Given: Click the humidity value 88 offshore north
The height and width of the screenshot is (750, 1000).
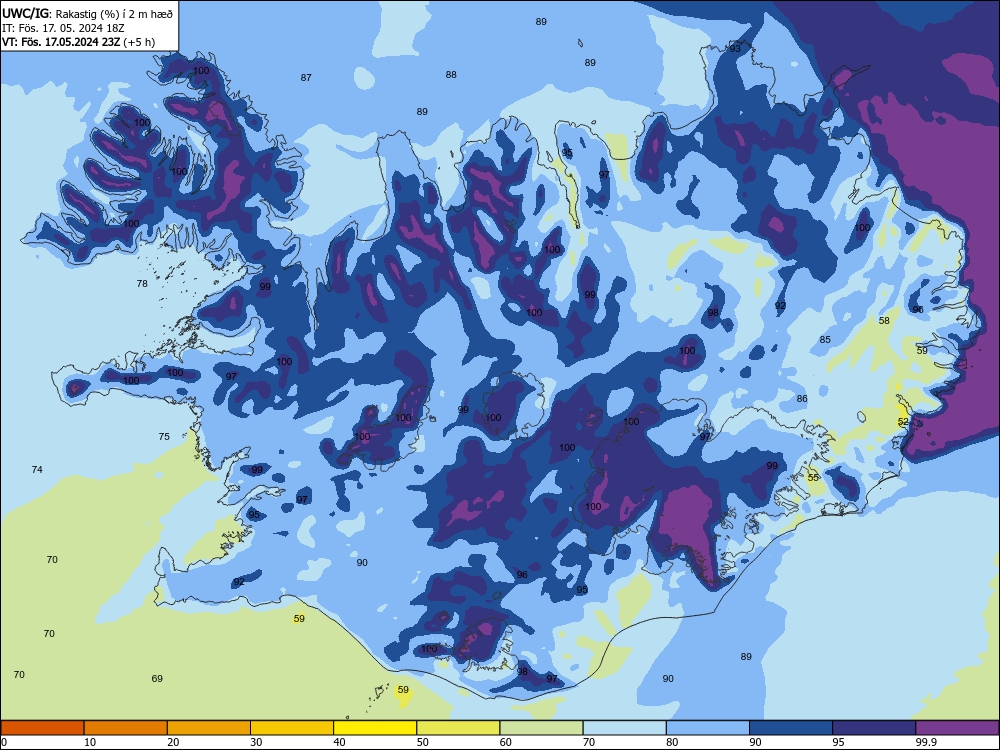Looking at the screenshot, I should click(x=451, y=75).
